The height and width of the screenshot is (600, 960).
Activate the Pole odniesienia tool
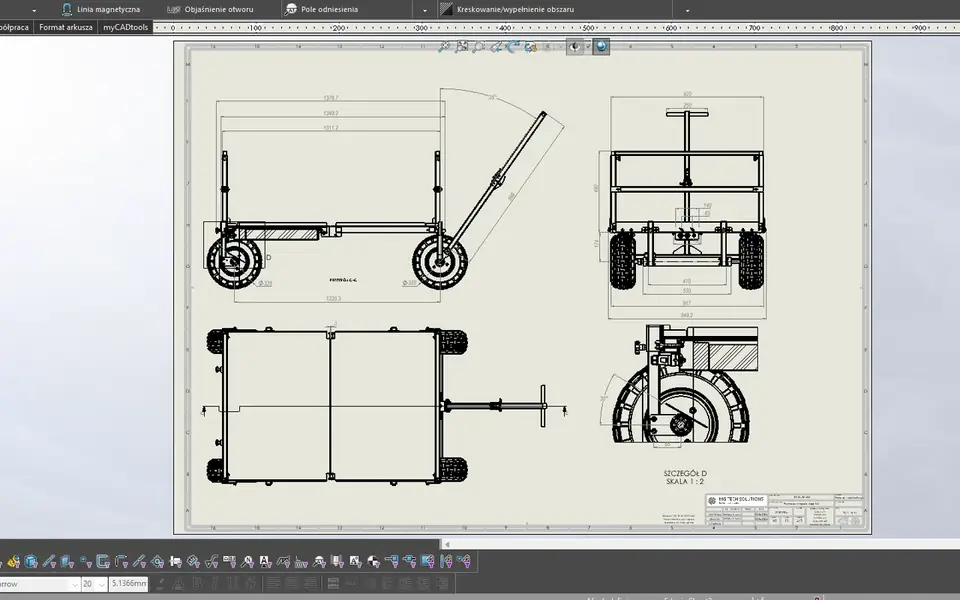(321, 9)
